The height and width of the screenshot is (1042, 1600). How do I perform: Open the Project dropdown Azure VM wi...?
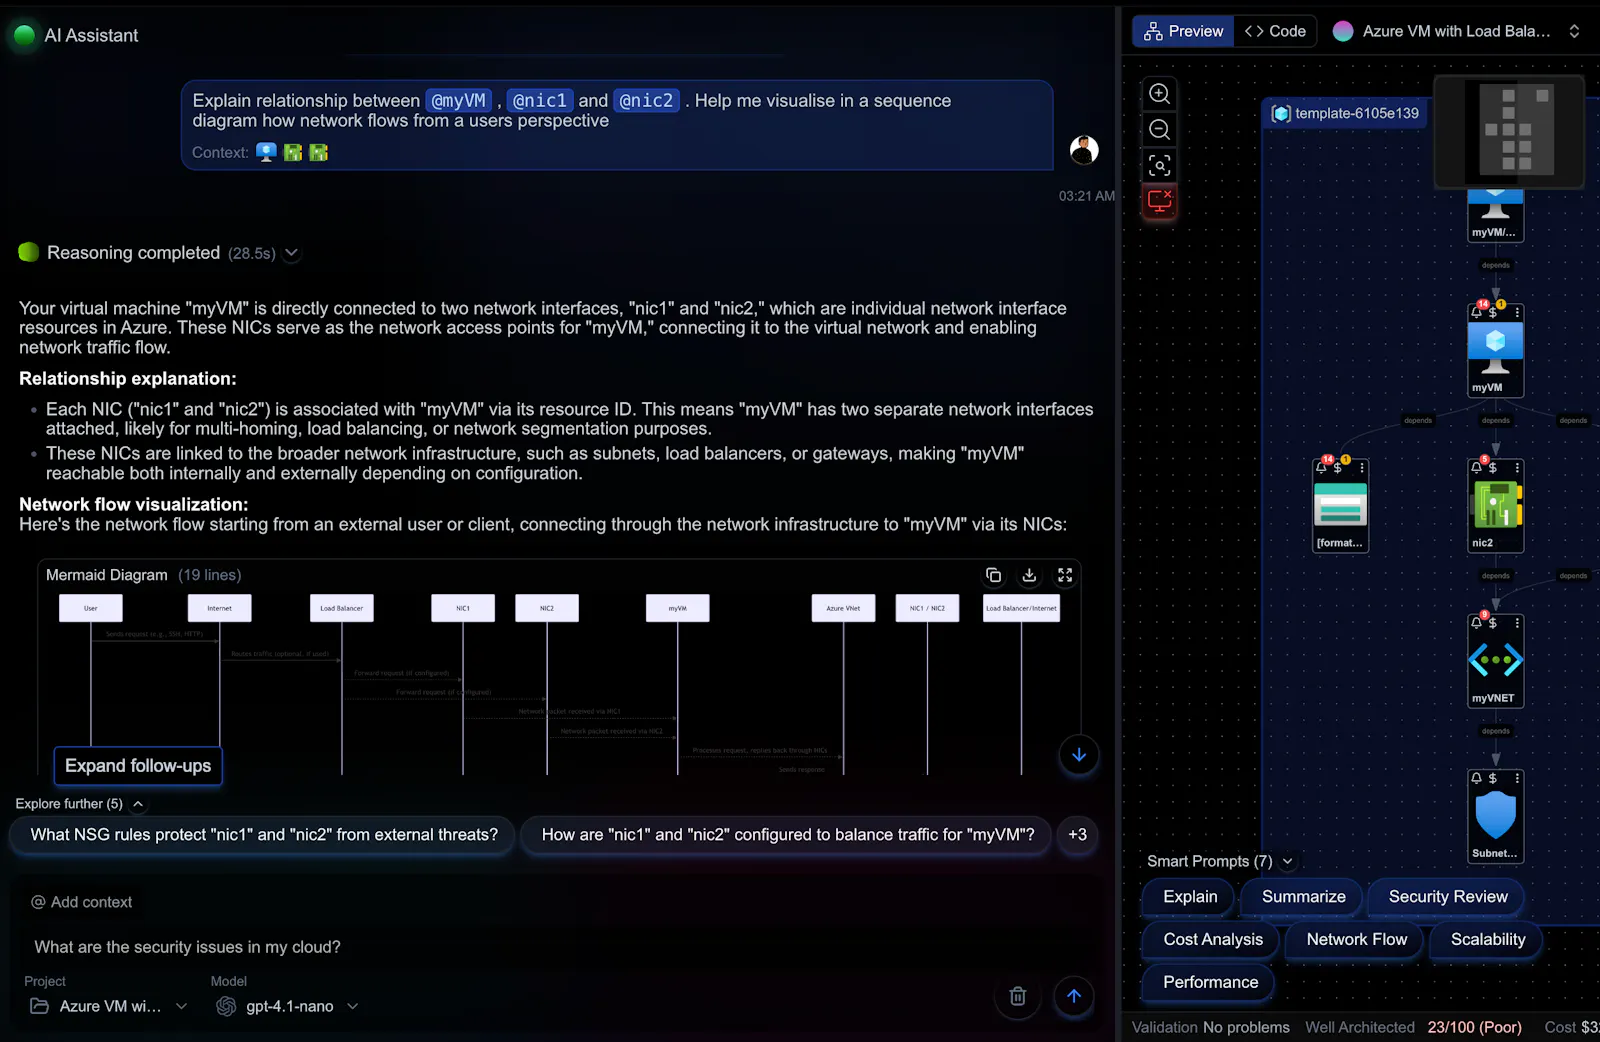[108, 1006]
